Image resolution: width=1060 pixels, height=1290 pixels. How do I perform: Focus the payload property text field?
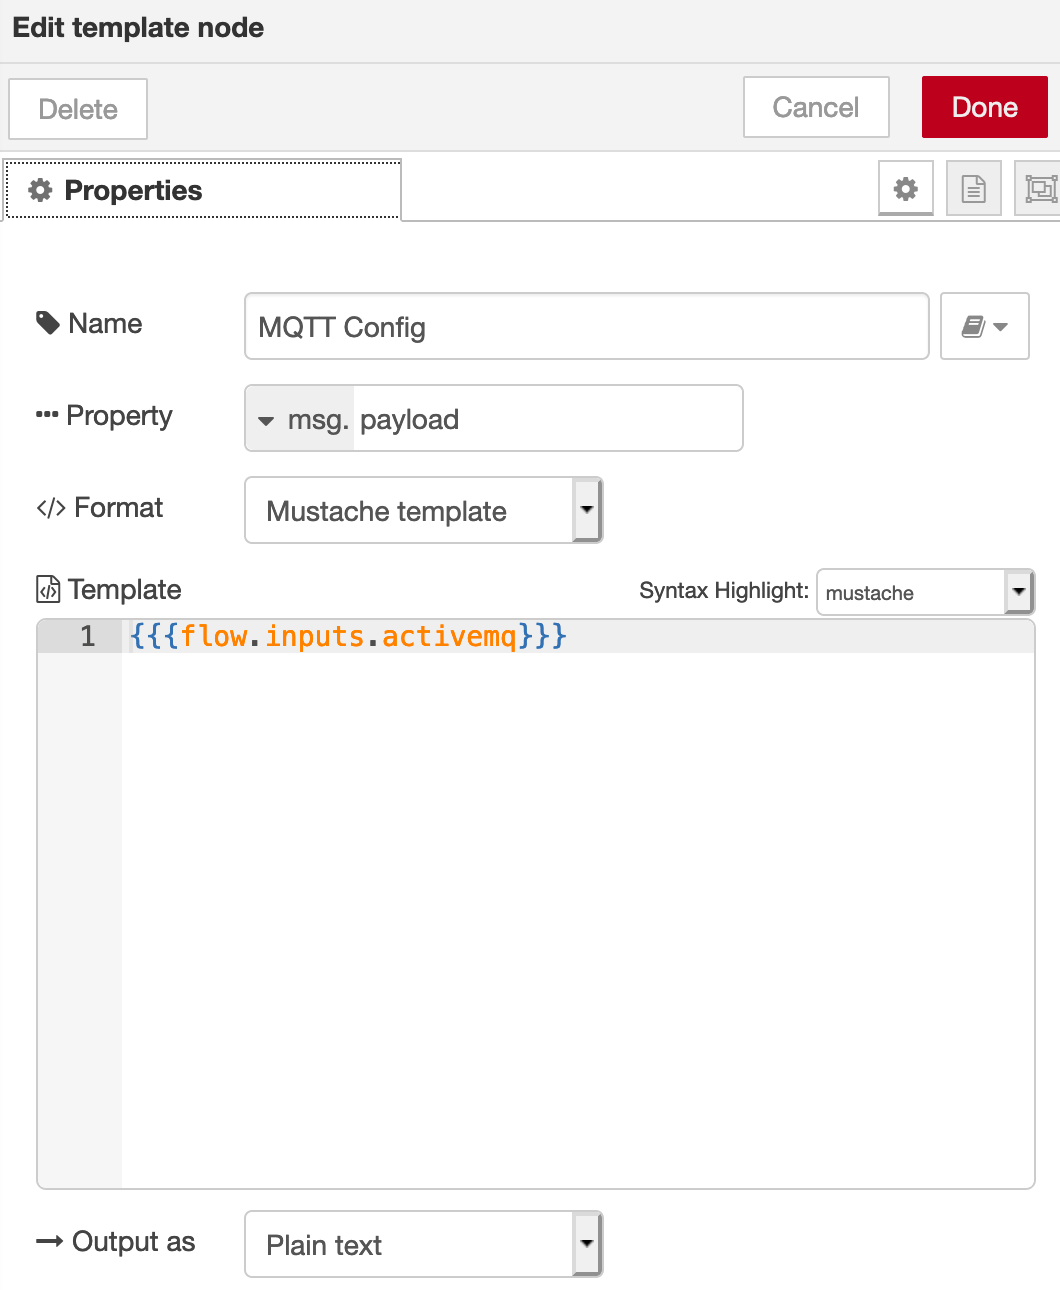click(x=547, y=419)
